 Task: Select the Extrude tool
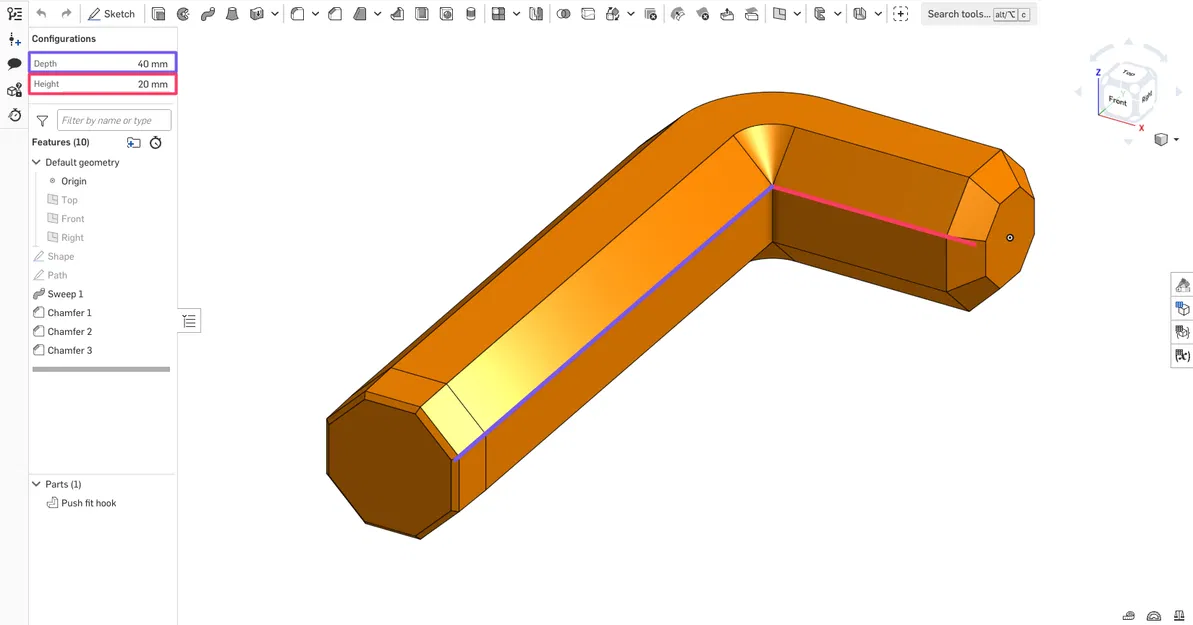tap(159, 13)
